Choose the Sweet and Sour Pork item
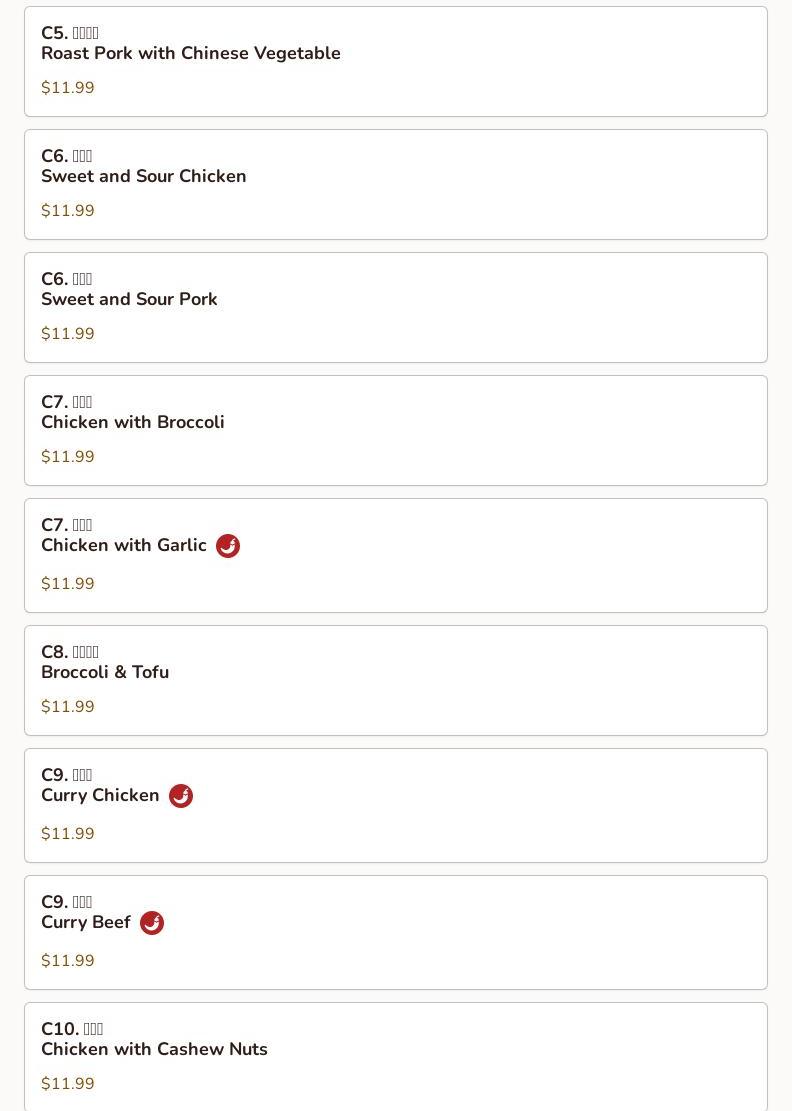This screenshot has width=792, height=1111. tap(396, 308)
